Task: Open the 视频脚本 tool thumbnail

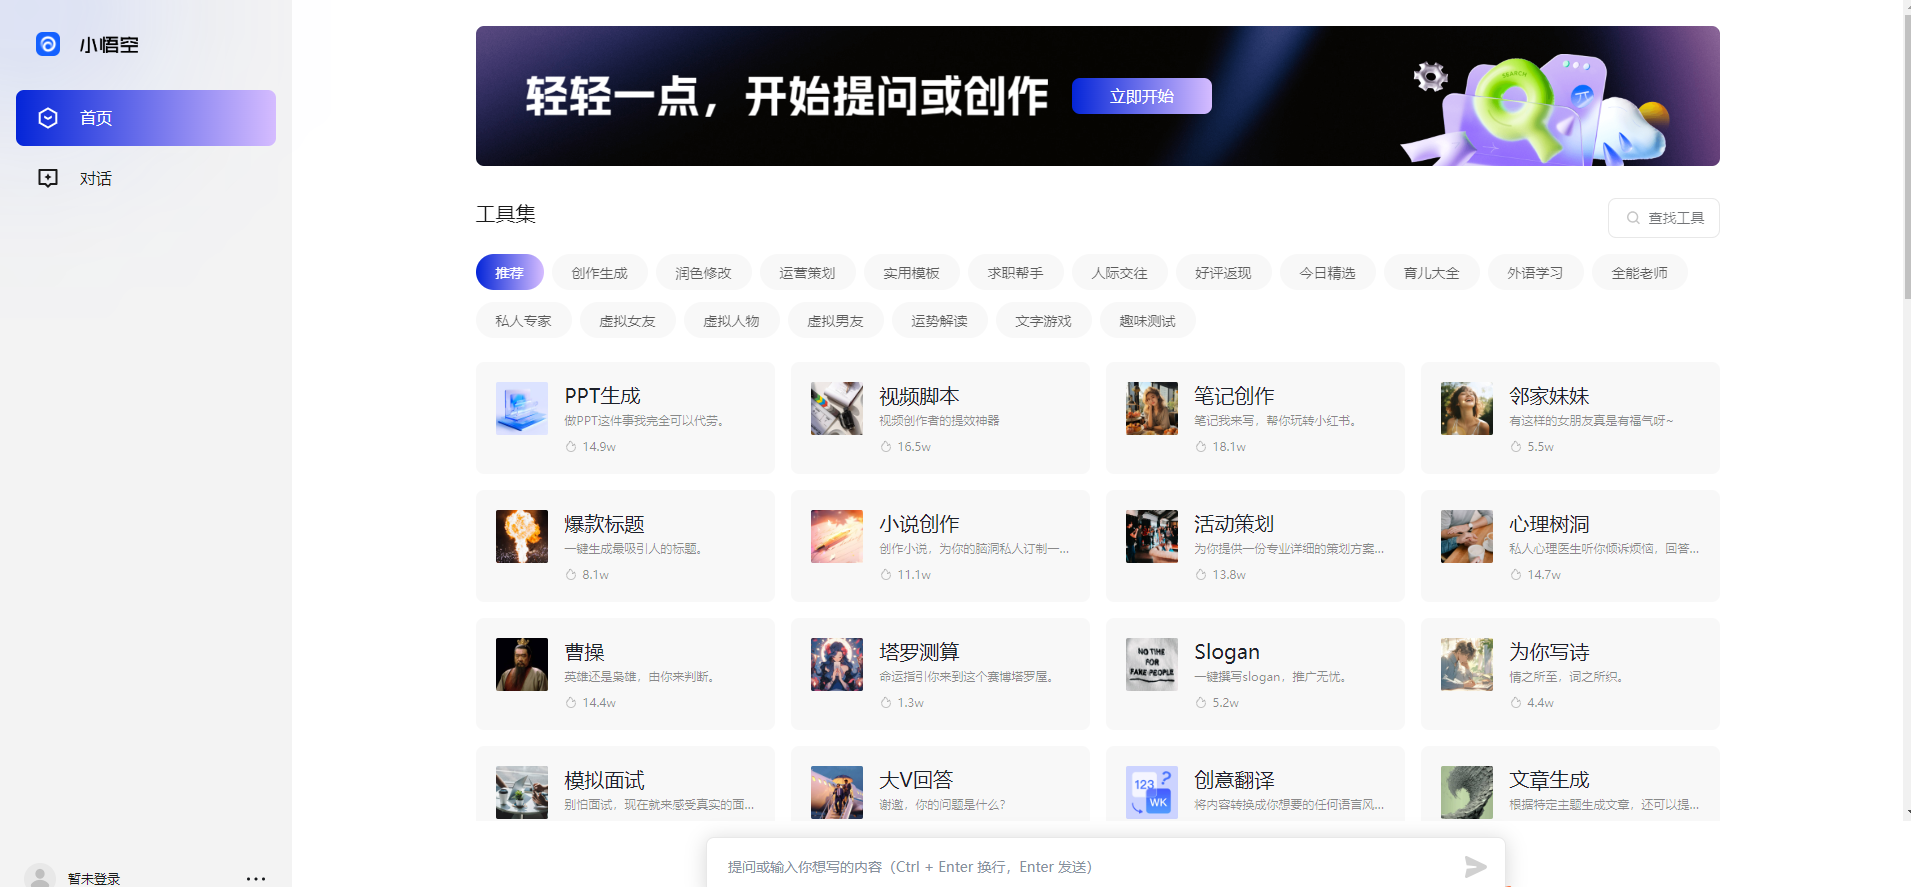Action: tap(837, 408)
